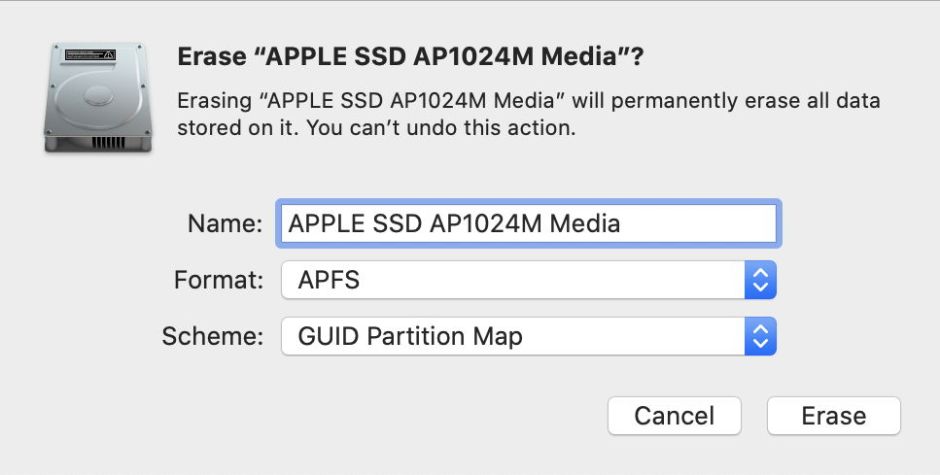
Task: Click the blue arrows on the Format popup
Action: click(760, 280)
